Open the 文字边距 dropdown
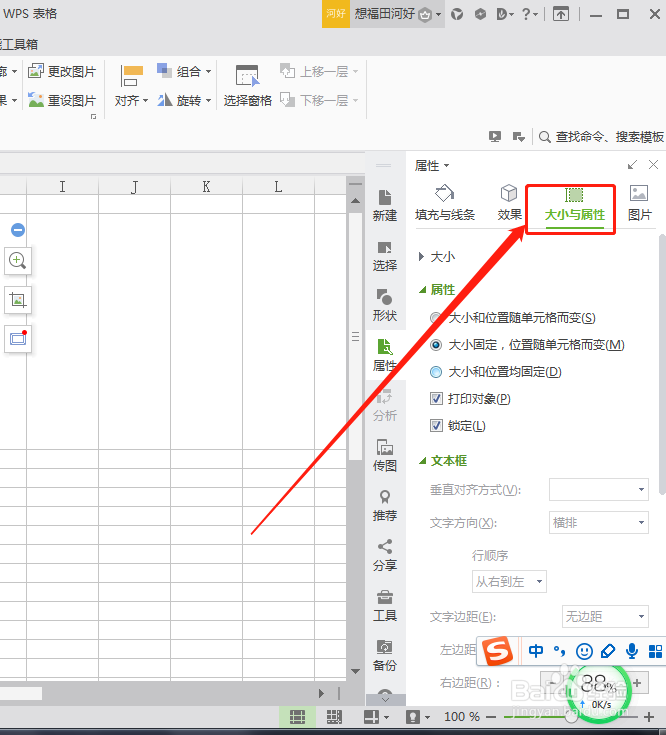 605,616
